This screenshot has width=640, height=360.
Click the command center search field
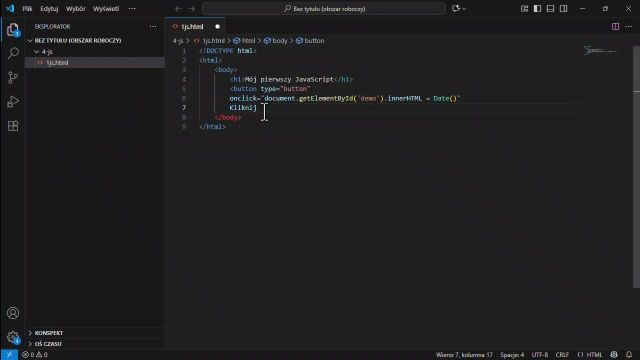[324, 9]
